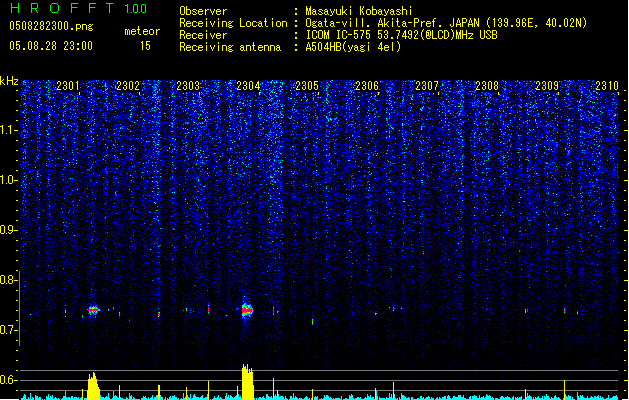Viewport: 629px width, 400px height.
Task: Click the 2307 time marker
Action: coord(427,86)
